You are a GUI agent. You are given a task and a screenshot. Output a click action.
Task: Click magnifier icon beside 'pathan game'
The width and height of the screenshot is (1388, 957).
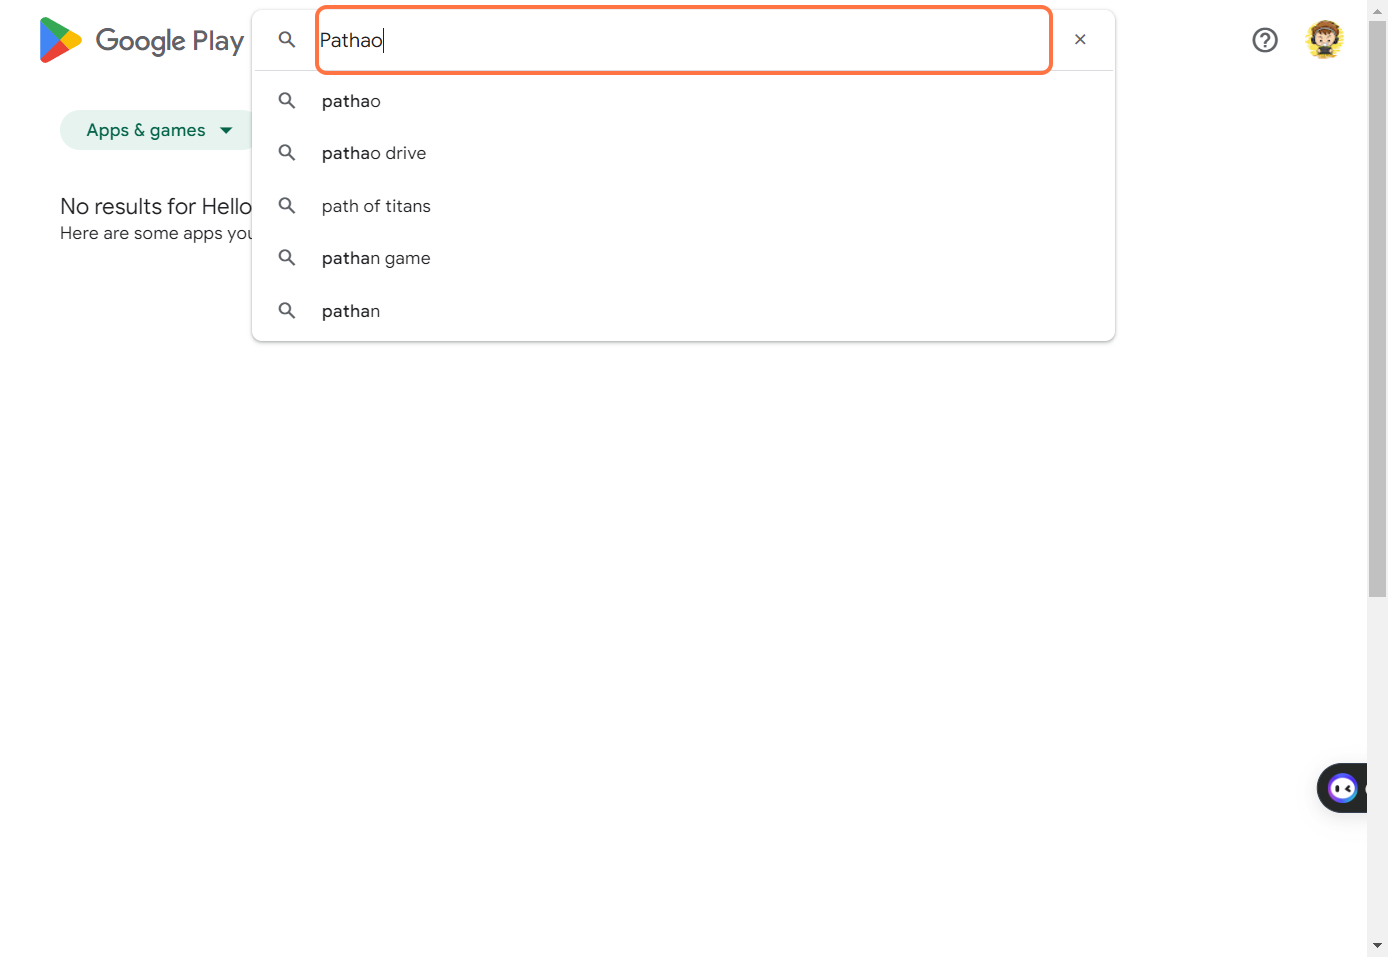pos(287,258)
